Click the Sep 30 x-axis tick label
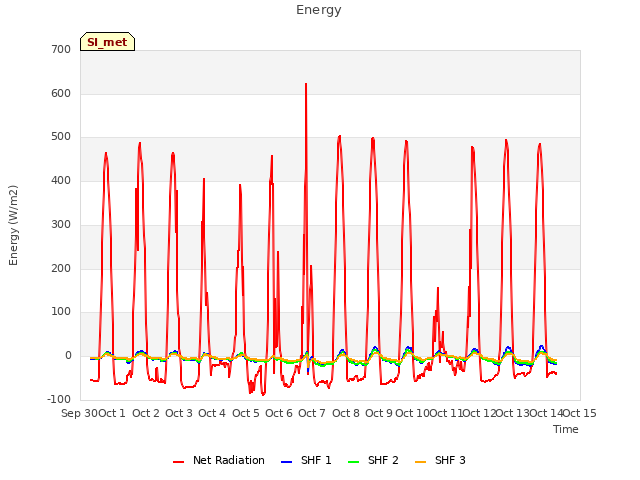This screenshot has height=480, width=640. (x=80, y=413)
